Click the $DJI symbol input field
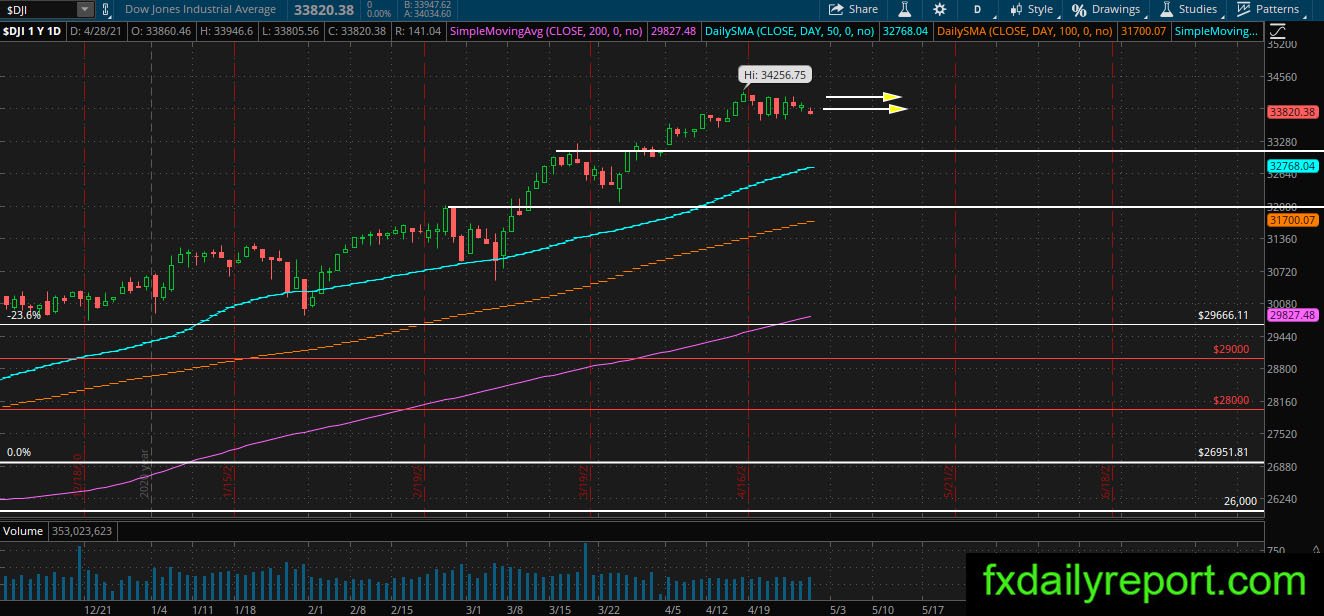The image size is (1324, 616). (38, 9)
